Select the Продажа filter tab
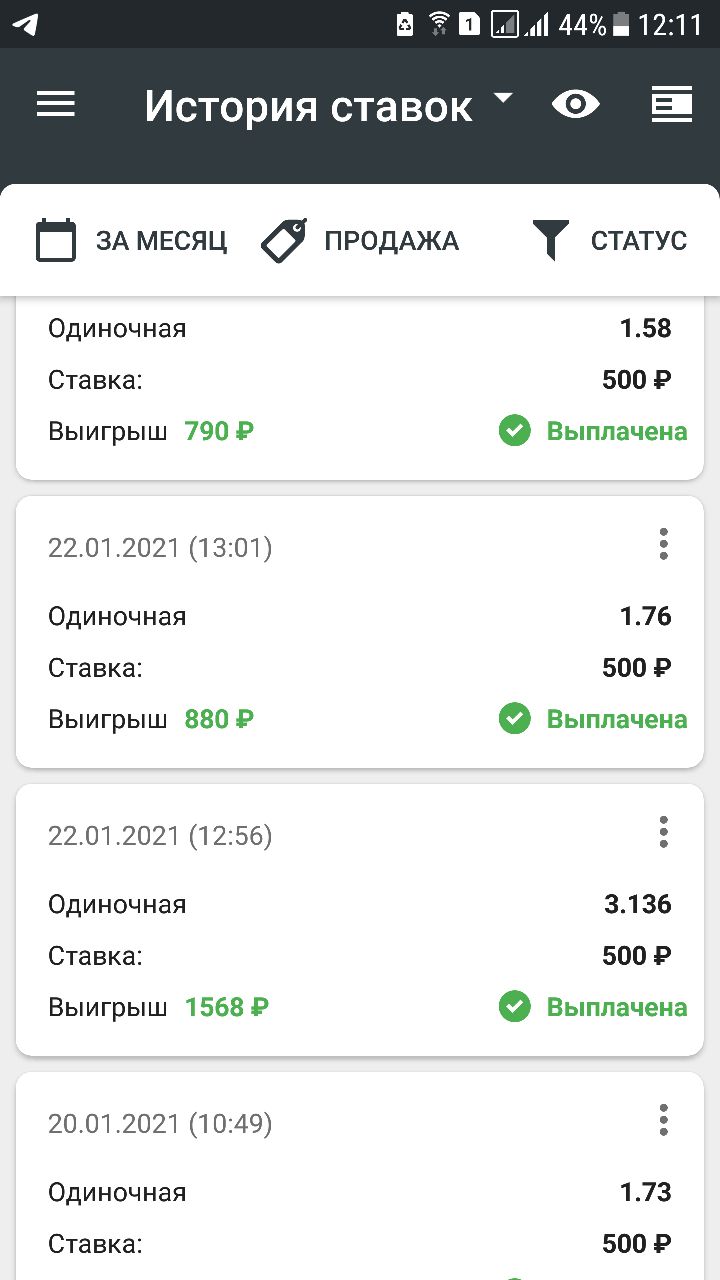This screenshot has width=720, height=1280. [x=391, y=241]
